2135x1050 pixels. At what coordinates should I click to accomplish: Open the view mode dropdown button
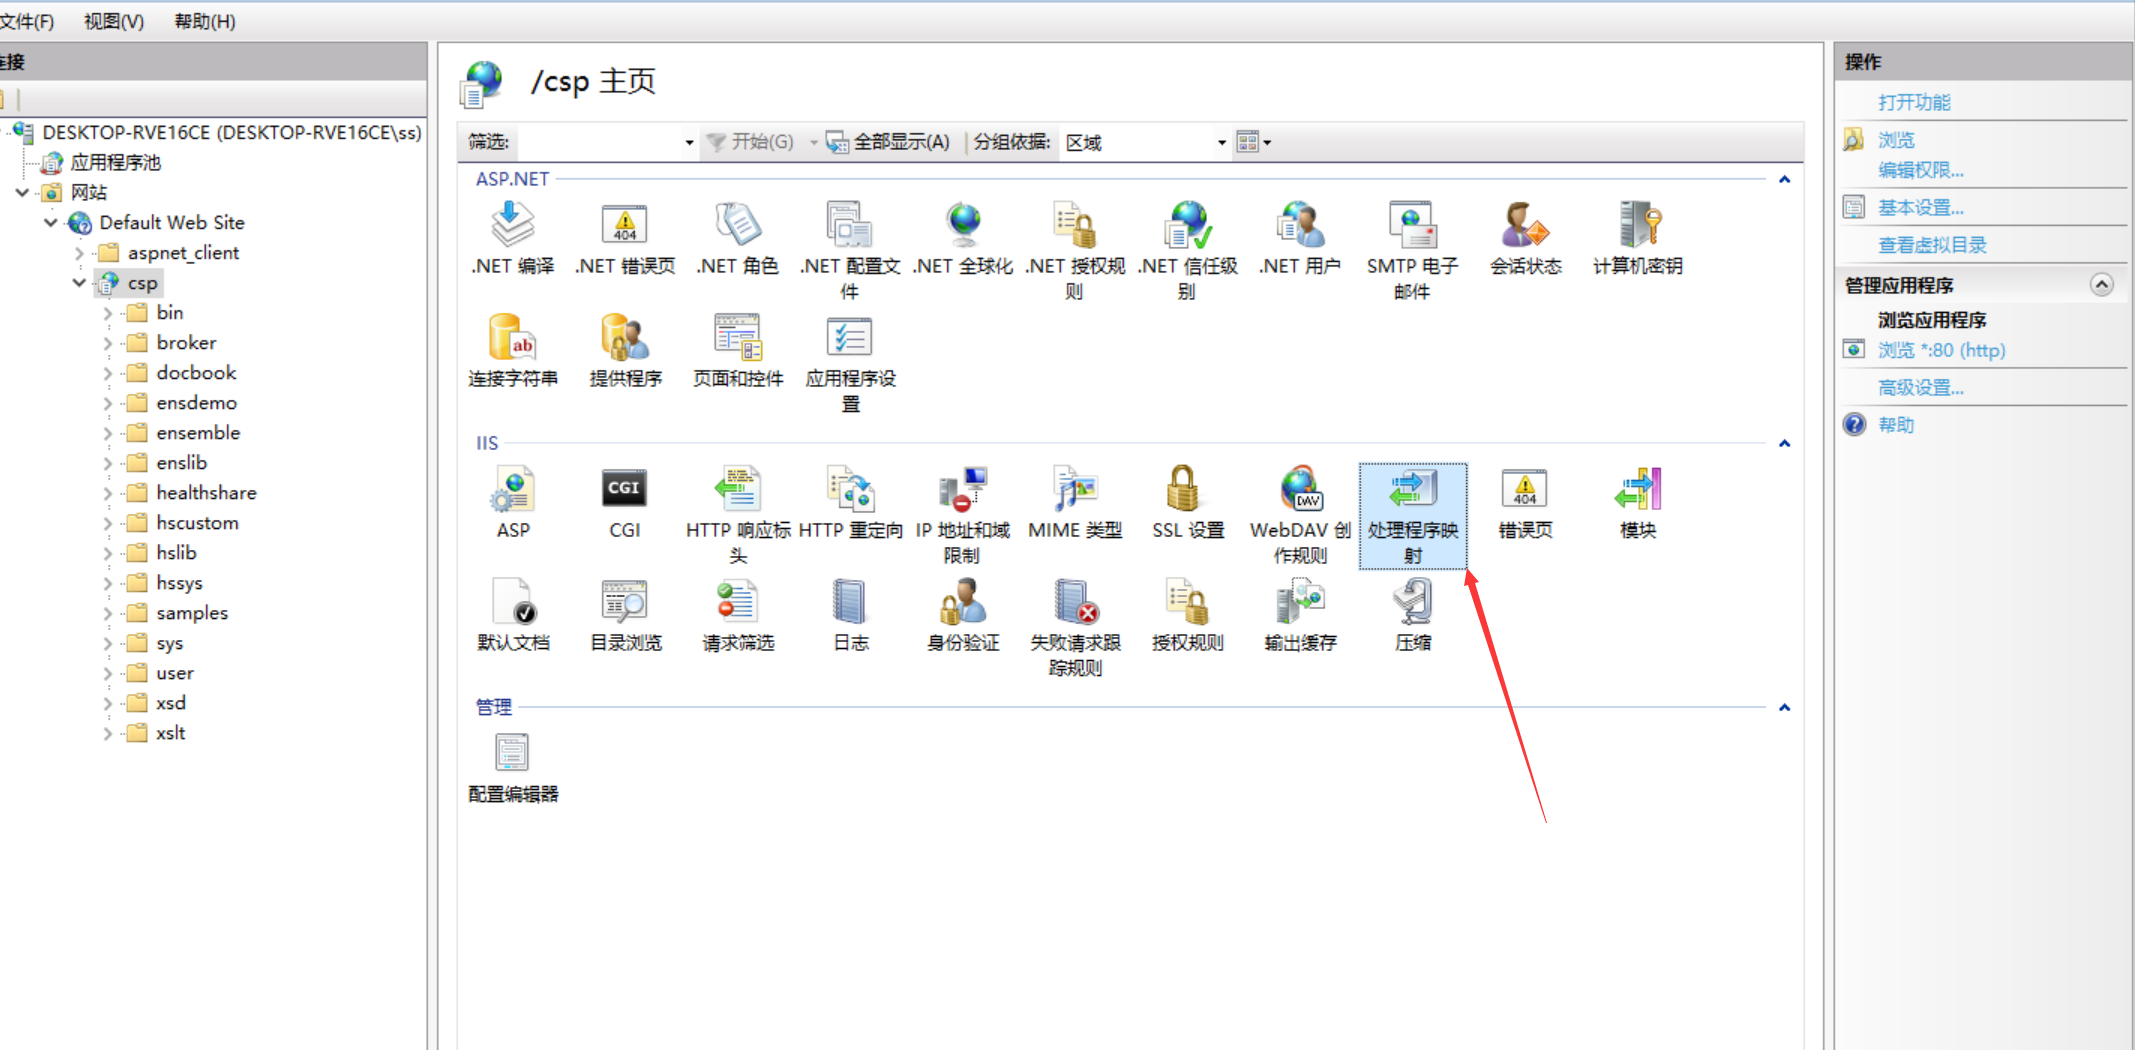[1254, 143]
